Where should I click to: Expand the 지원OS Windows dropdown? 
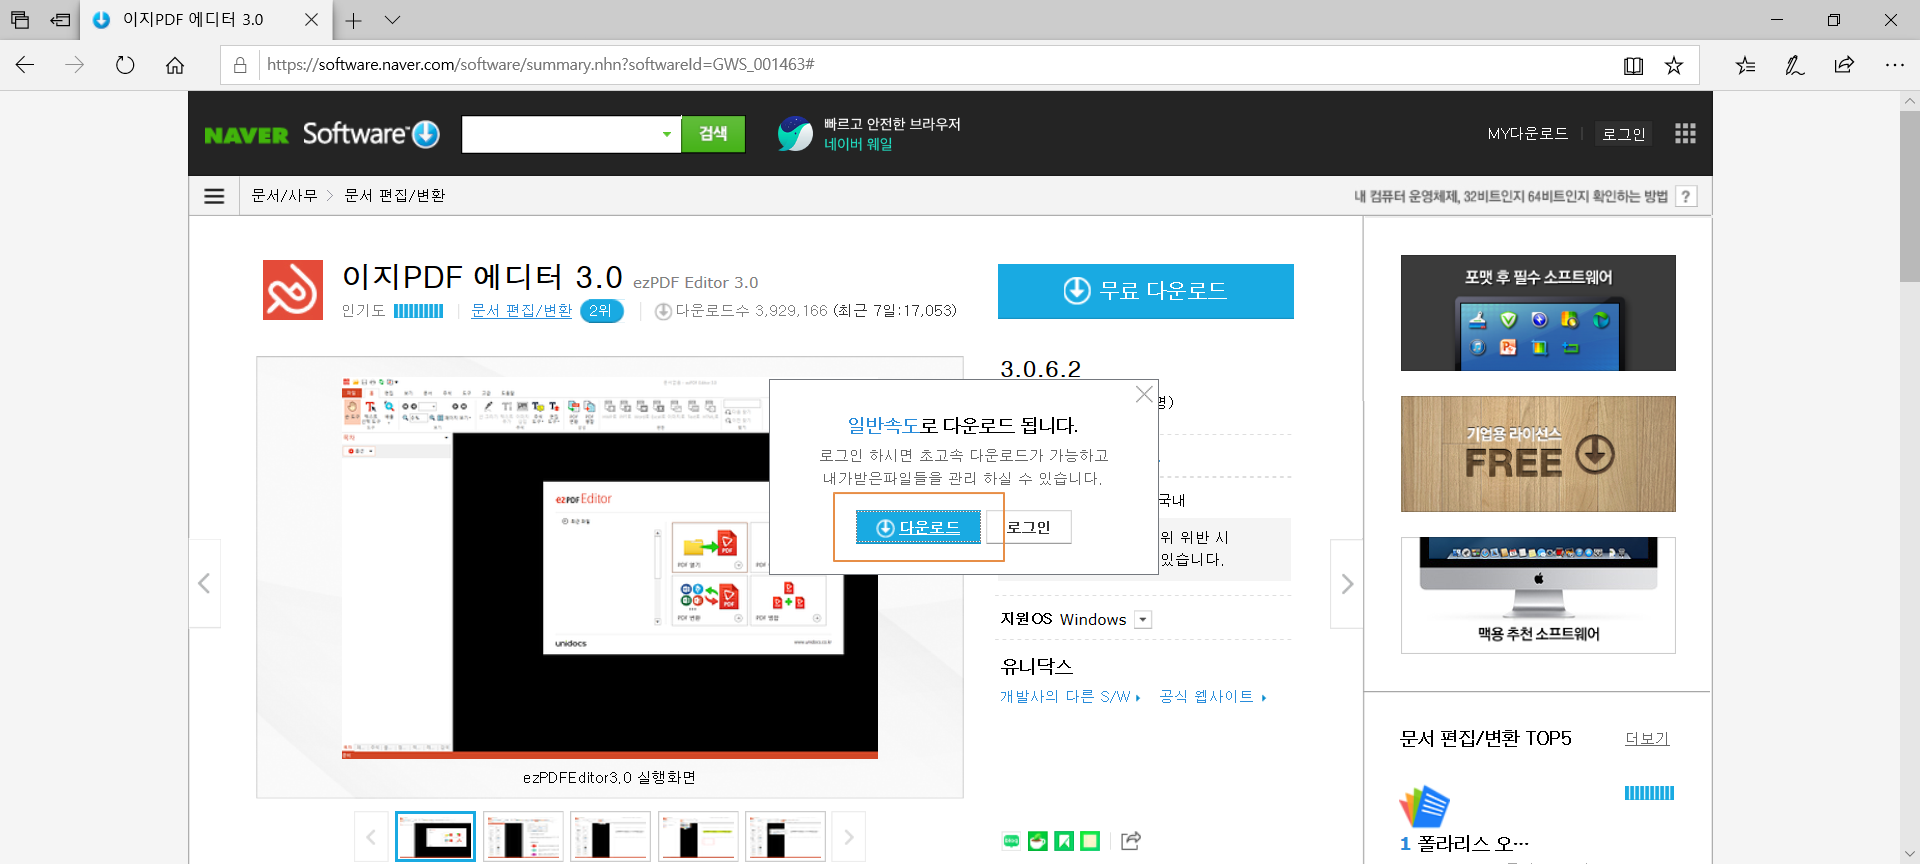1144,620
